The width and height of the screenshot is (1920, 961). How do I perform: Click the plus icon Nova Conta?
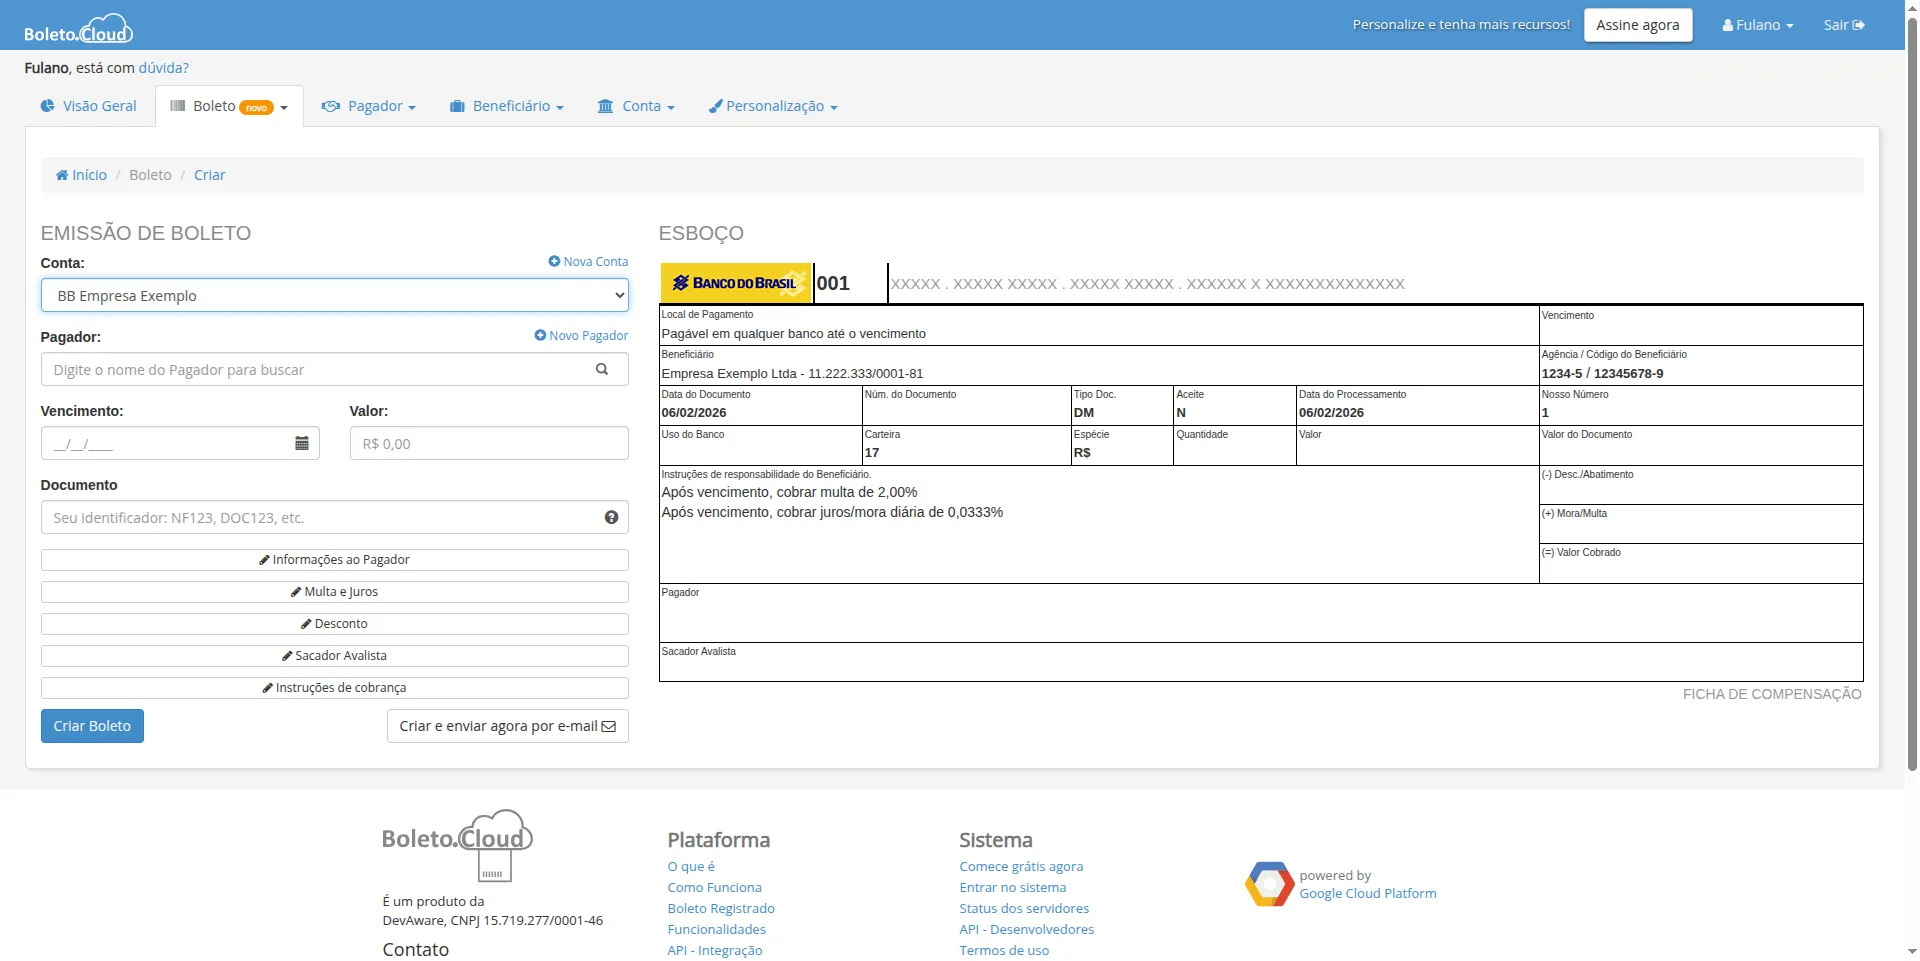[x=554, y=261]
